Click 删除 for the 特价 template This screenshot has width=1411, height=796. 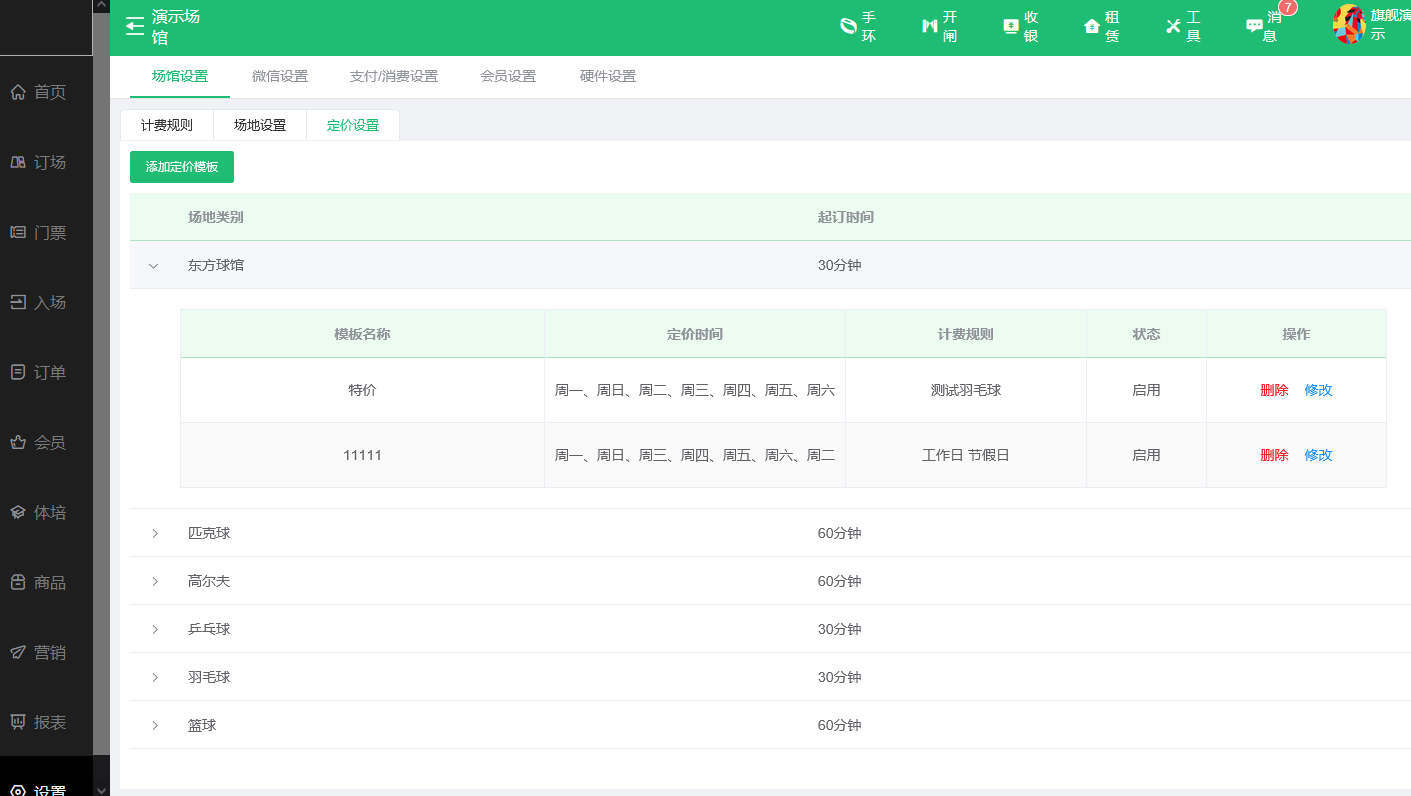[x=1274, y=391]
